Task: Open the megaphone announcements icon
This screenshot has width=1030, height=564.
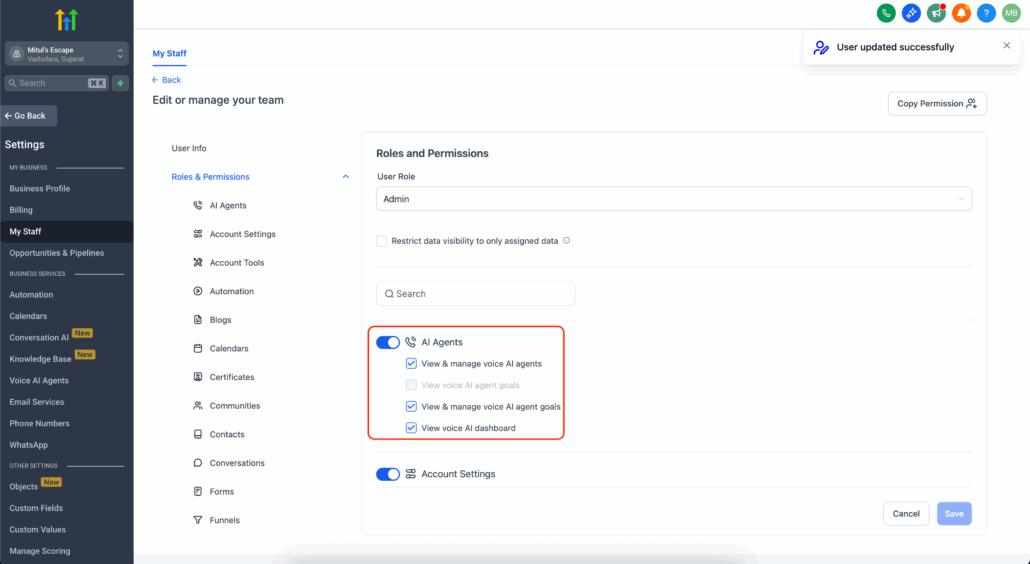Action: pos(936,13)
